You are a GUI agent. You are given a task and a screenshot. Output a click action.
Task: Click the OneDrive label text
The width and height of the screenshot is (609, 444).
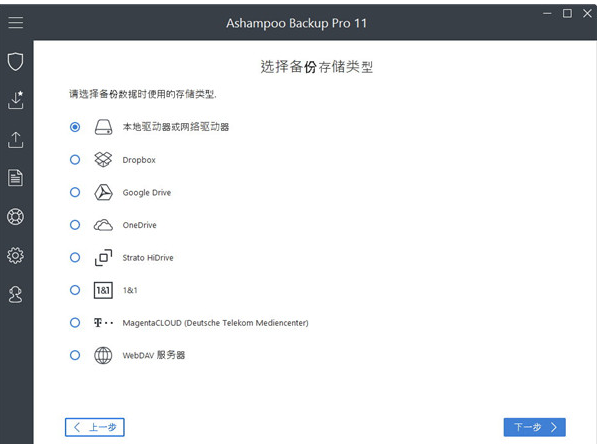[x=139, y=225]
